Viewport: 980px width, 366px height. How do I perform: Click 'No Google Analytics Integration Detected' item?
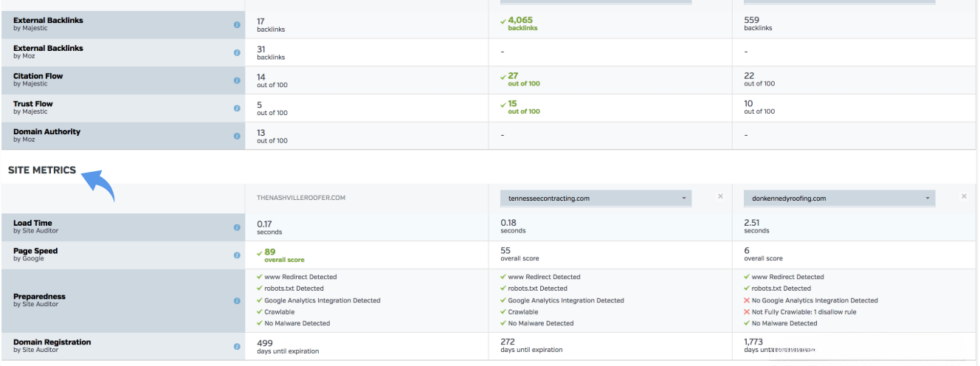[x=811, y=300]
